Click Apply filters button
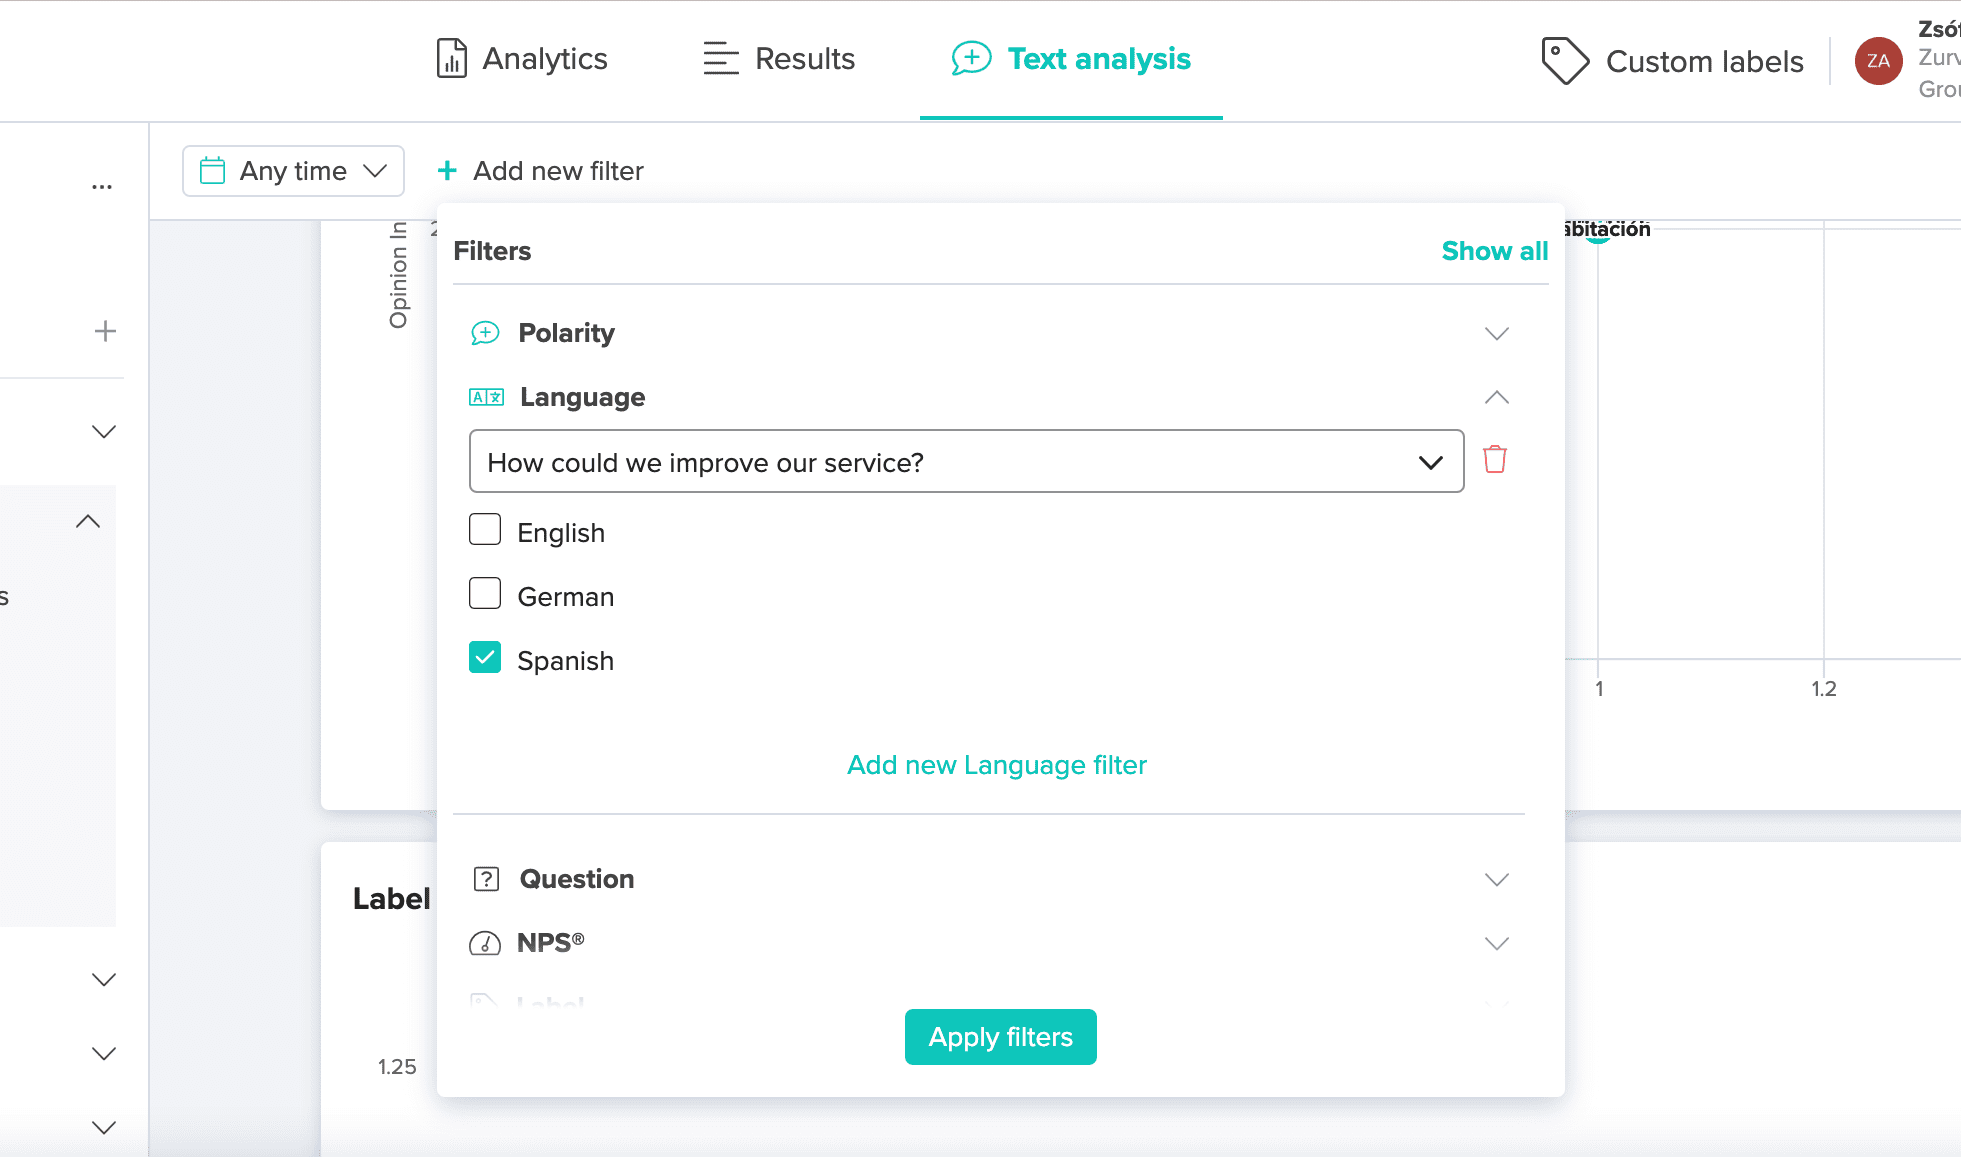The image size is (1961, 1157). [1001, 1037]
